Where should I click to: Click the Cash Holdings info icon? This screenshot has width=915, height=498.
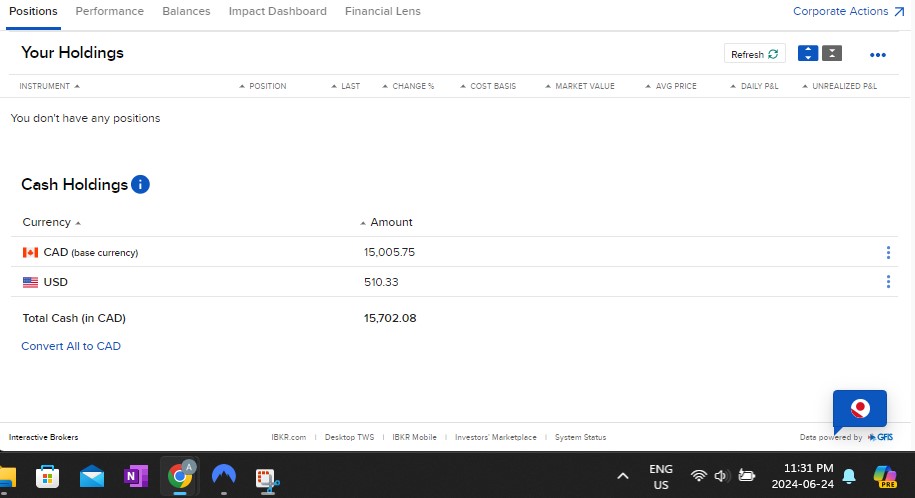coord(140,185)
